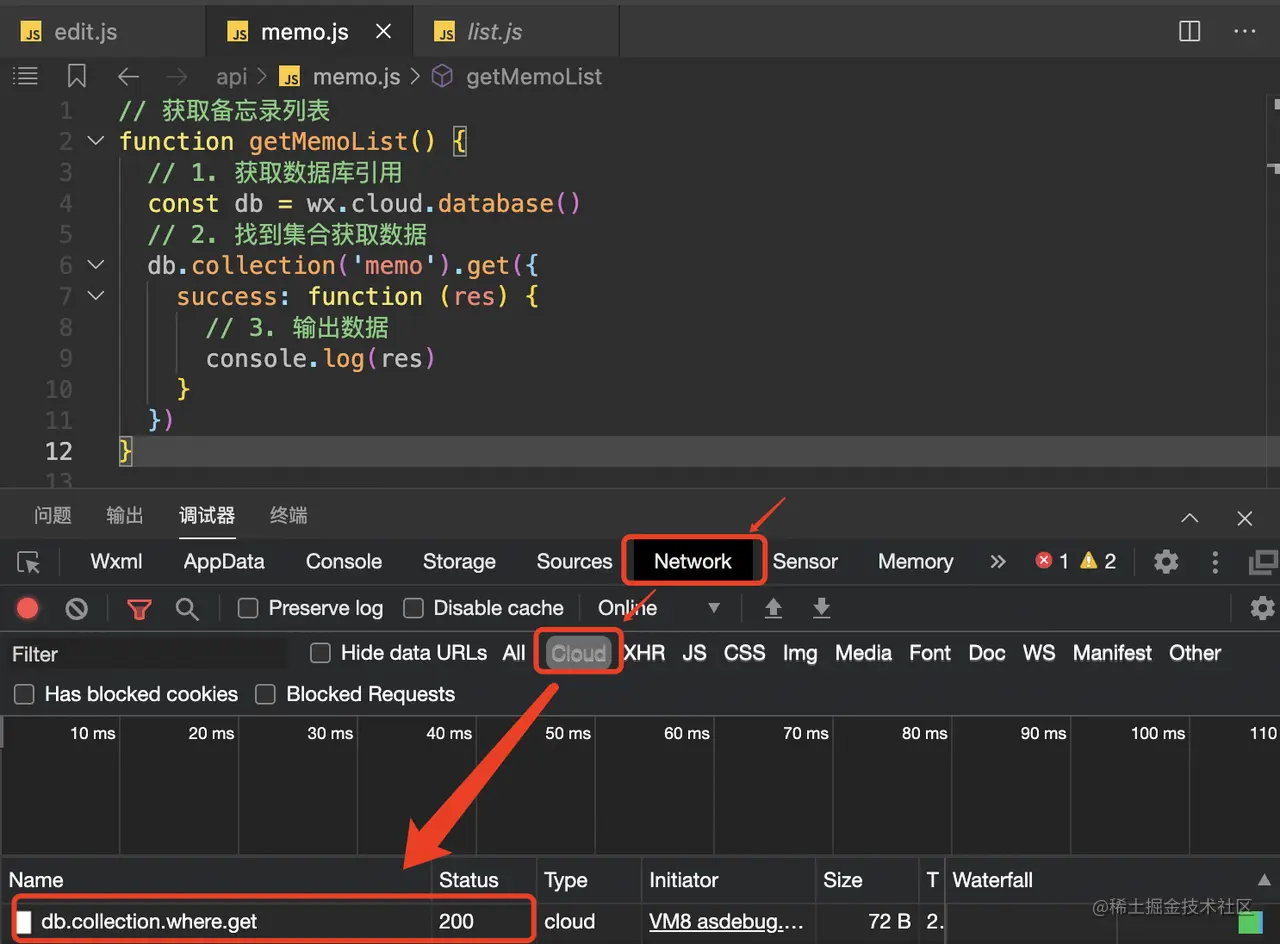Filter requests by Img
1280x944 pixels.
(800, 653)
